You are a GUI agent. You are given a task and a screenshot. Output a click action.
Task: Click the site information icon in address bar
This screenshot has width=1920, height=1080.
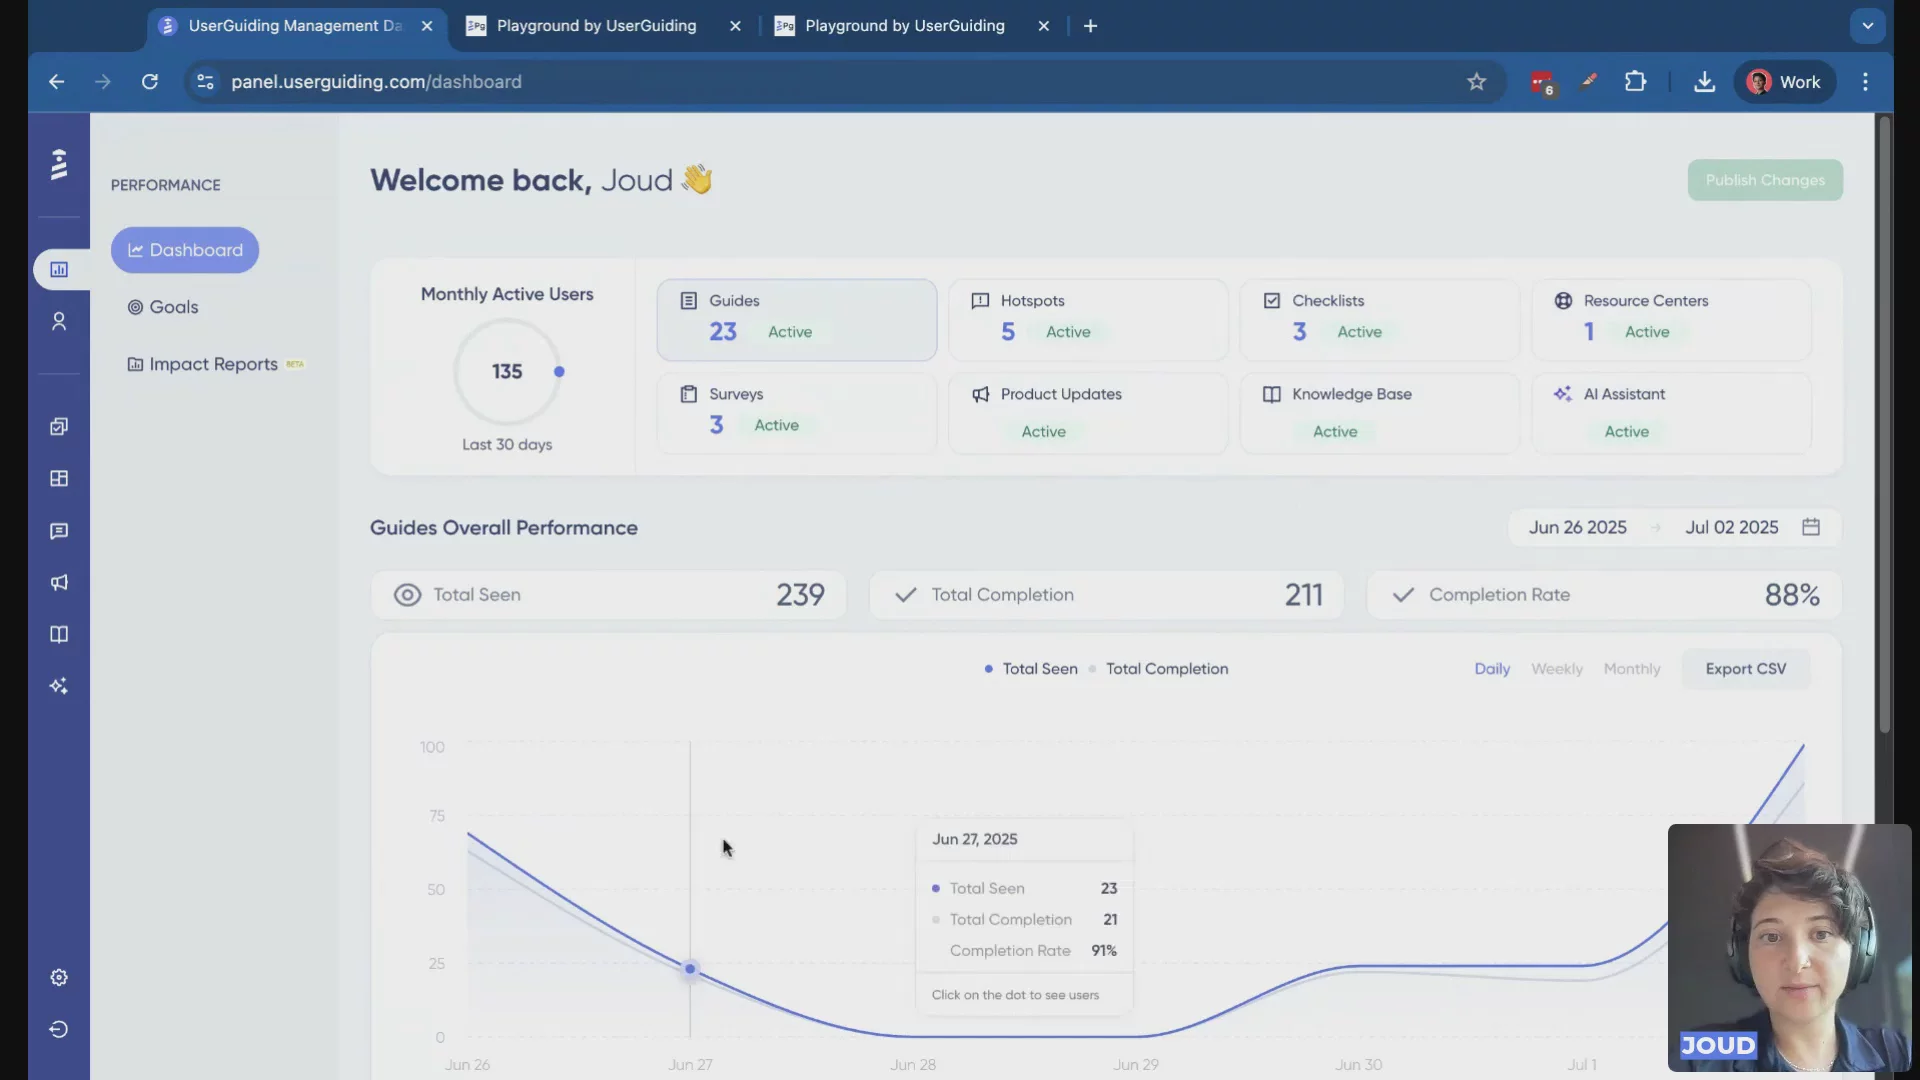click(x=205, y=82)
